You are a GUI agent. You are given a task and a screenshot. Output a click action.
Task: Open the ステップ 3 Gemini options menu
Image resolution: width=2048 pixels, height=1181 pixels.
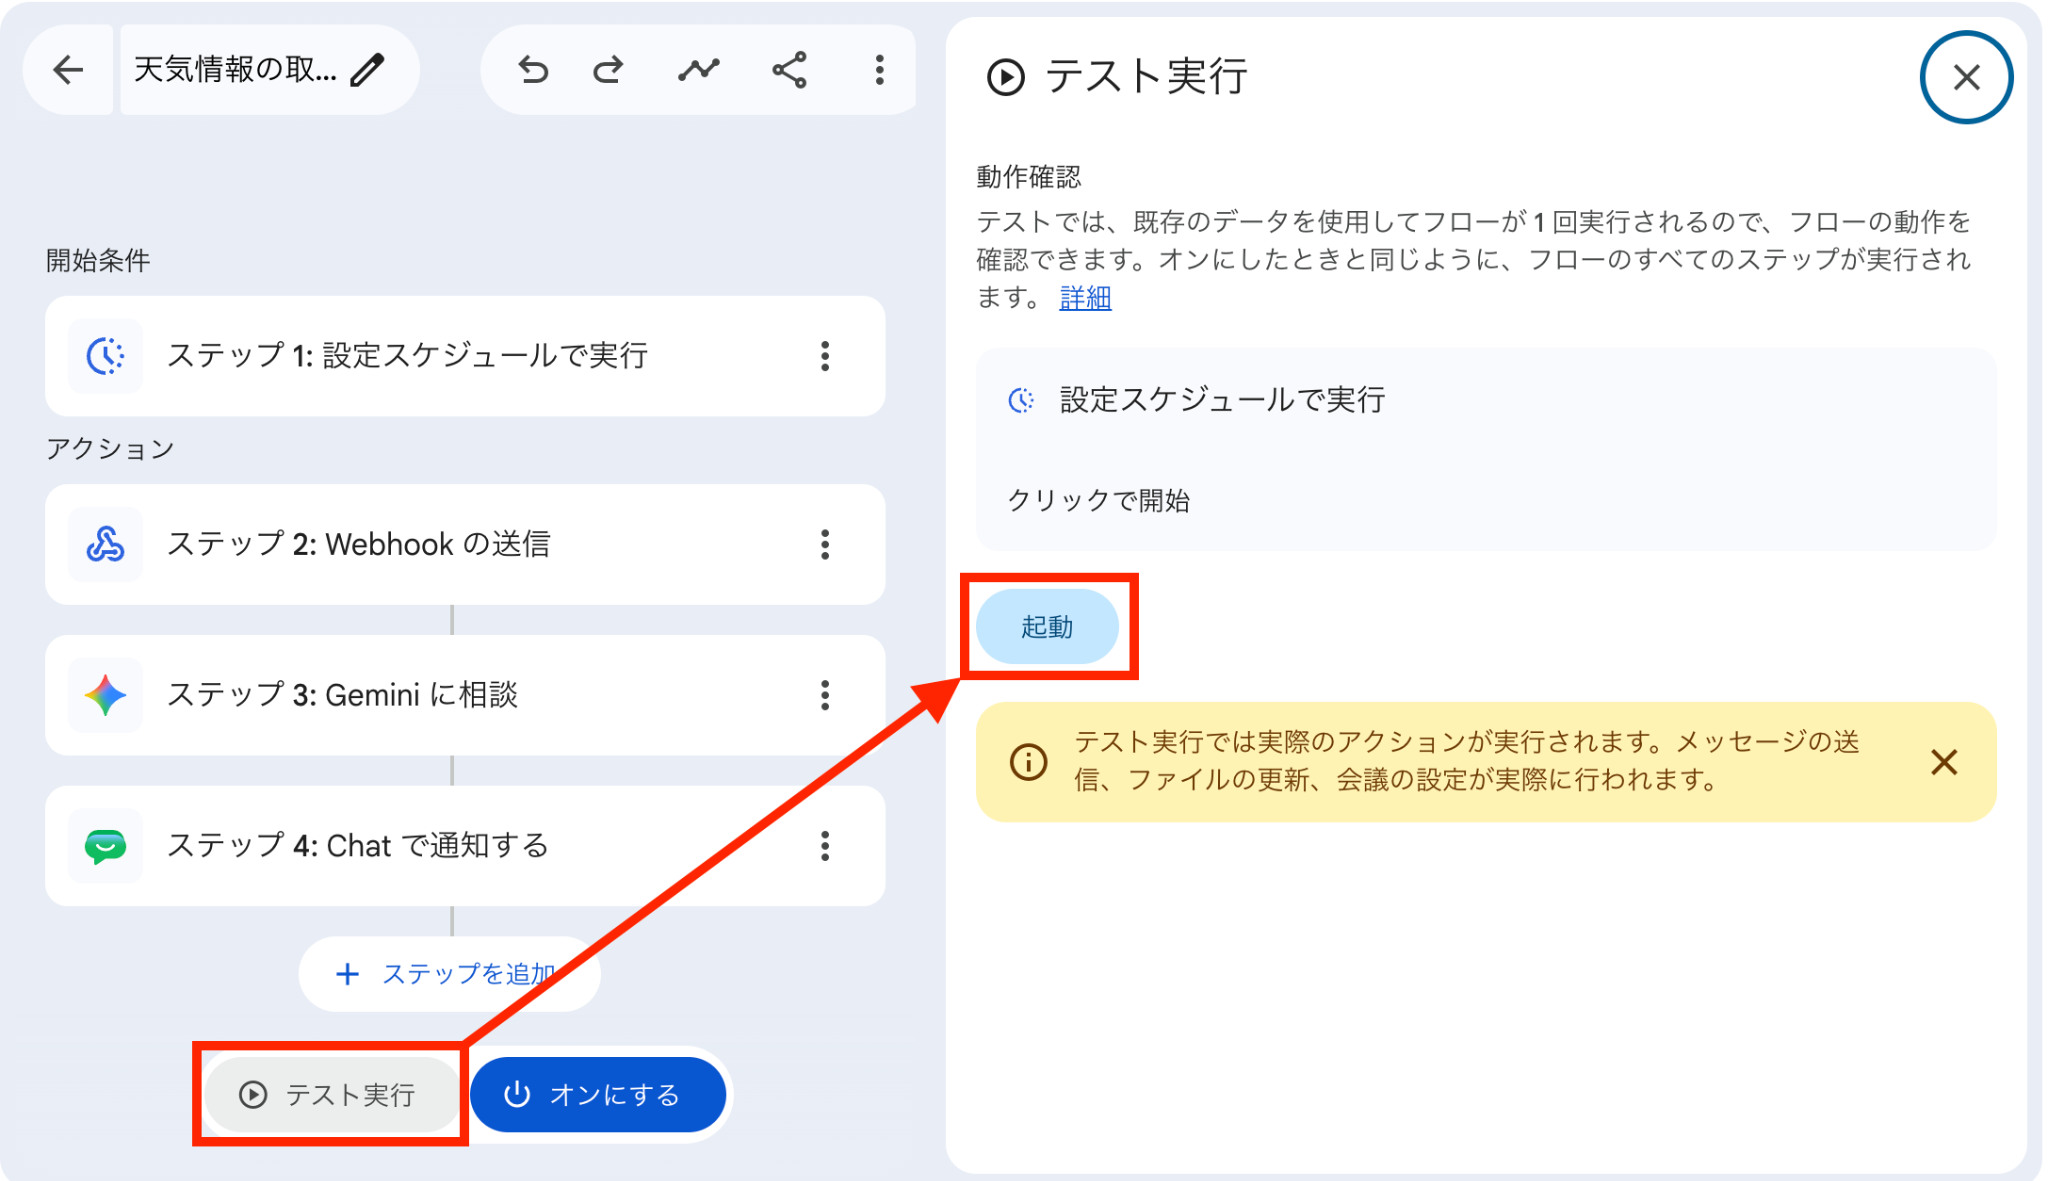[825, 695]
